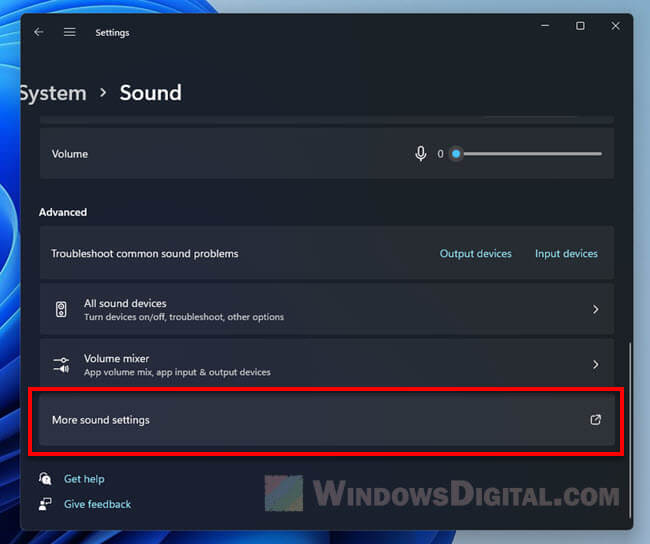Open Output devices troubleshooter

coord(475,253)
